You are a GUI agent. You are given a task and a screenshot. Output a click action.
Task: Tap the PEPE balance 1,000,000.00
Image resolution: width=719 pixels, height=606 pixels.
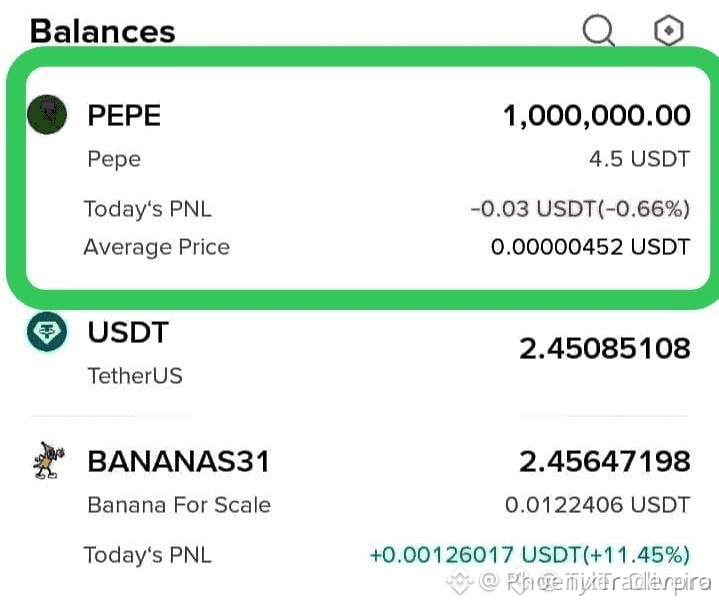597,115
